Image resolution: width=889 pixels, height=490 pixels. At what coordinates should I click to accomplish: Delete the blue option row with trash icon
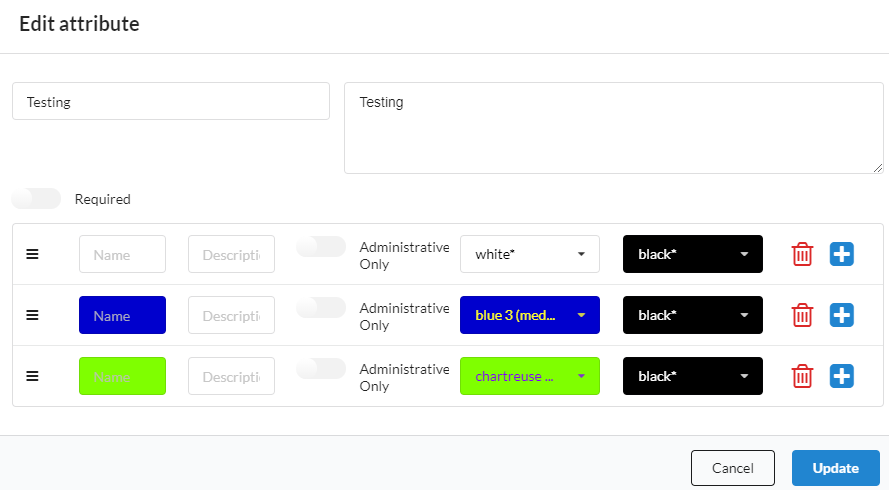(x=802, y=315)
